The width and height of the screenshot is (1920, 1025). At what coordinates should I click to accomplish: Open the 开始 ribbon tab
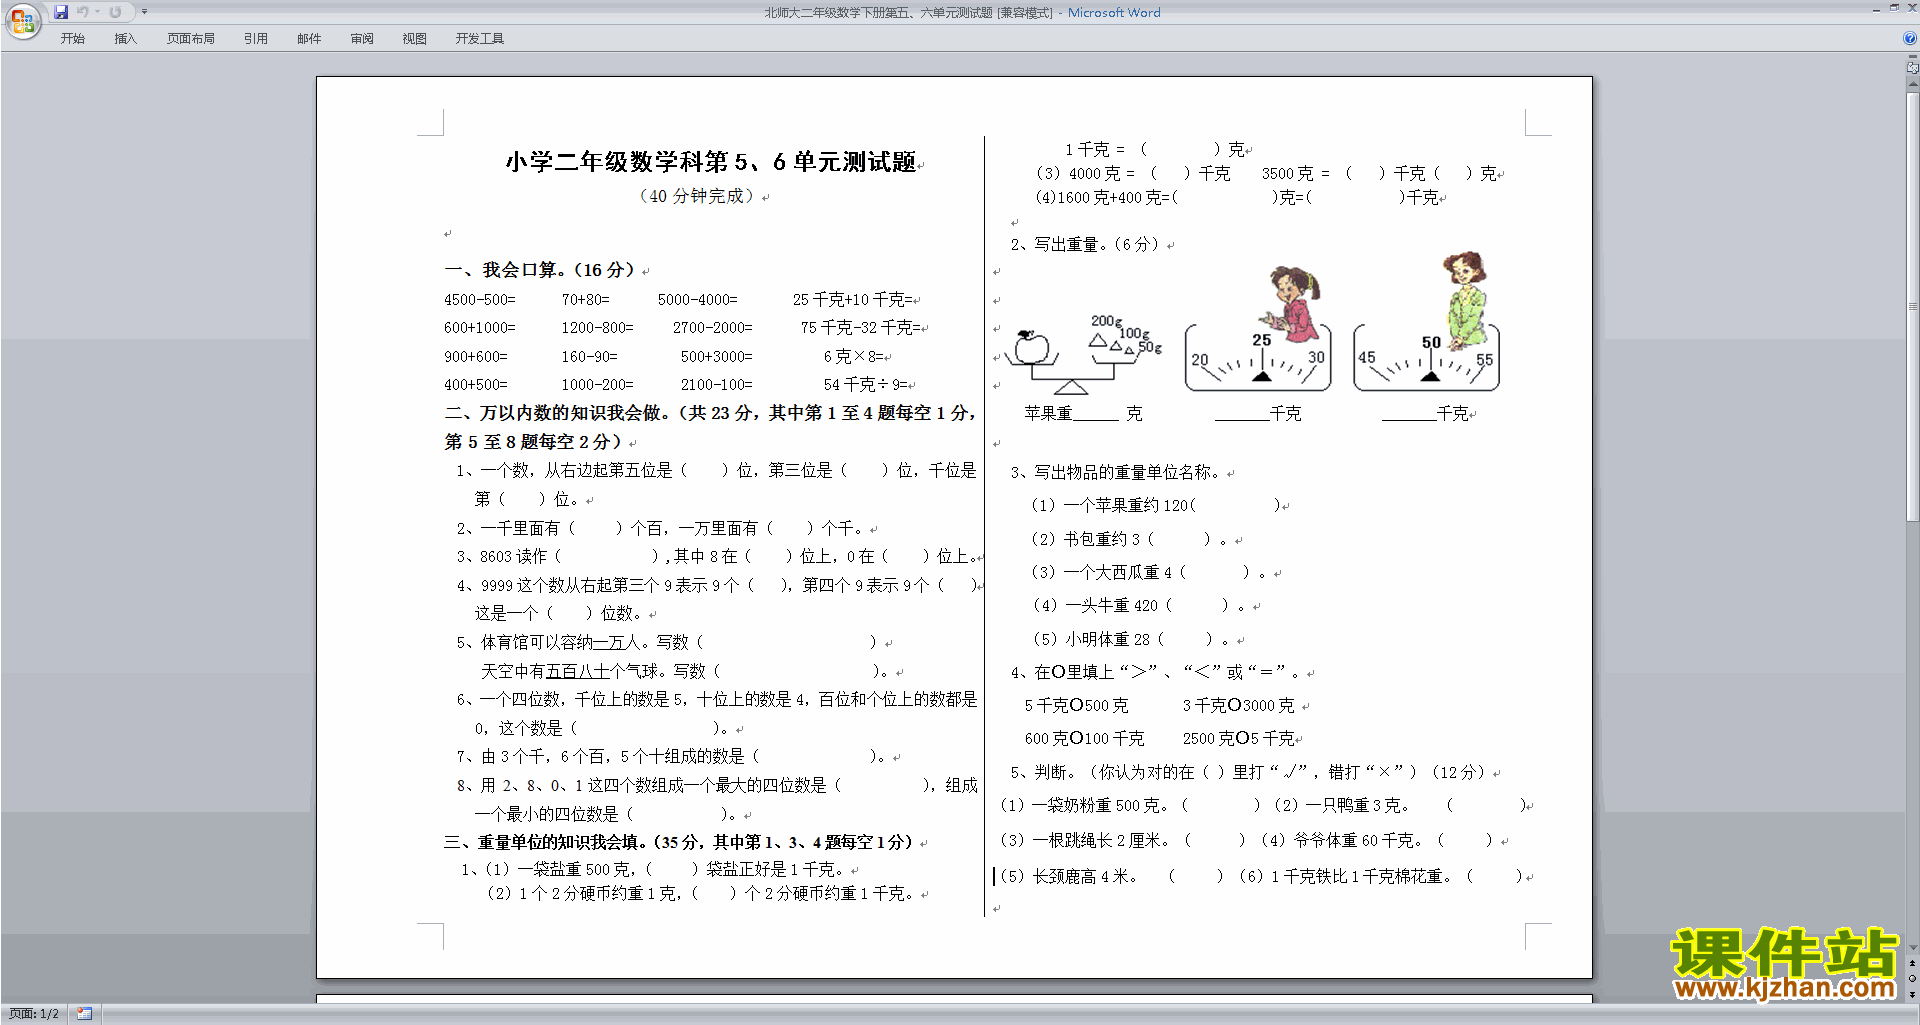click(72, 39)
